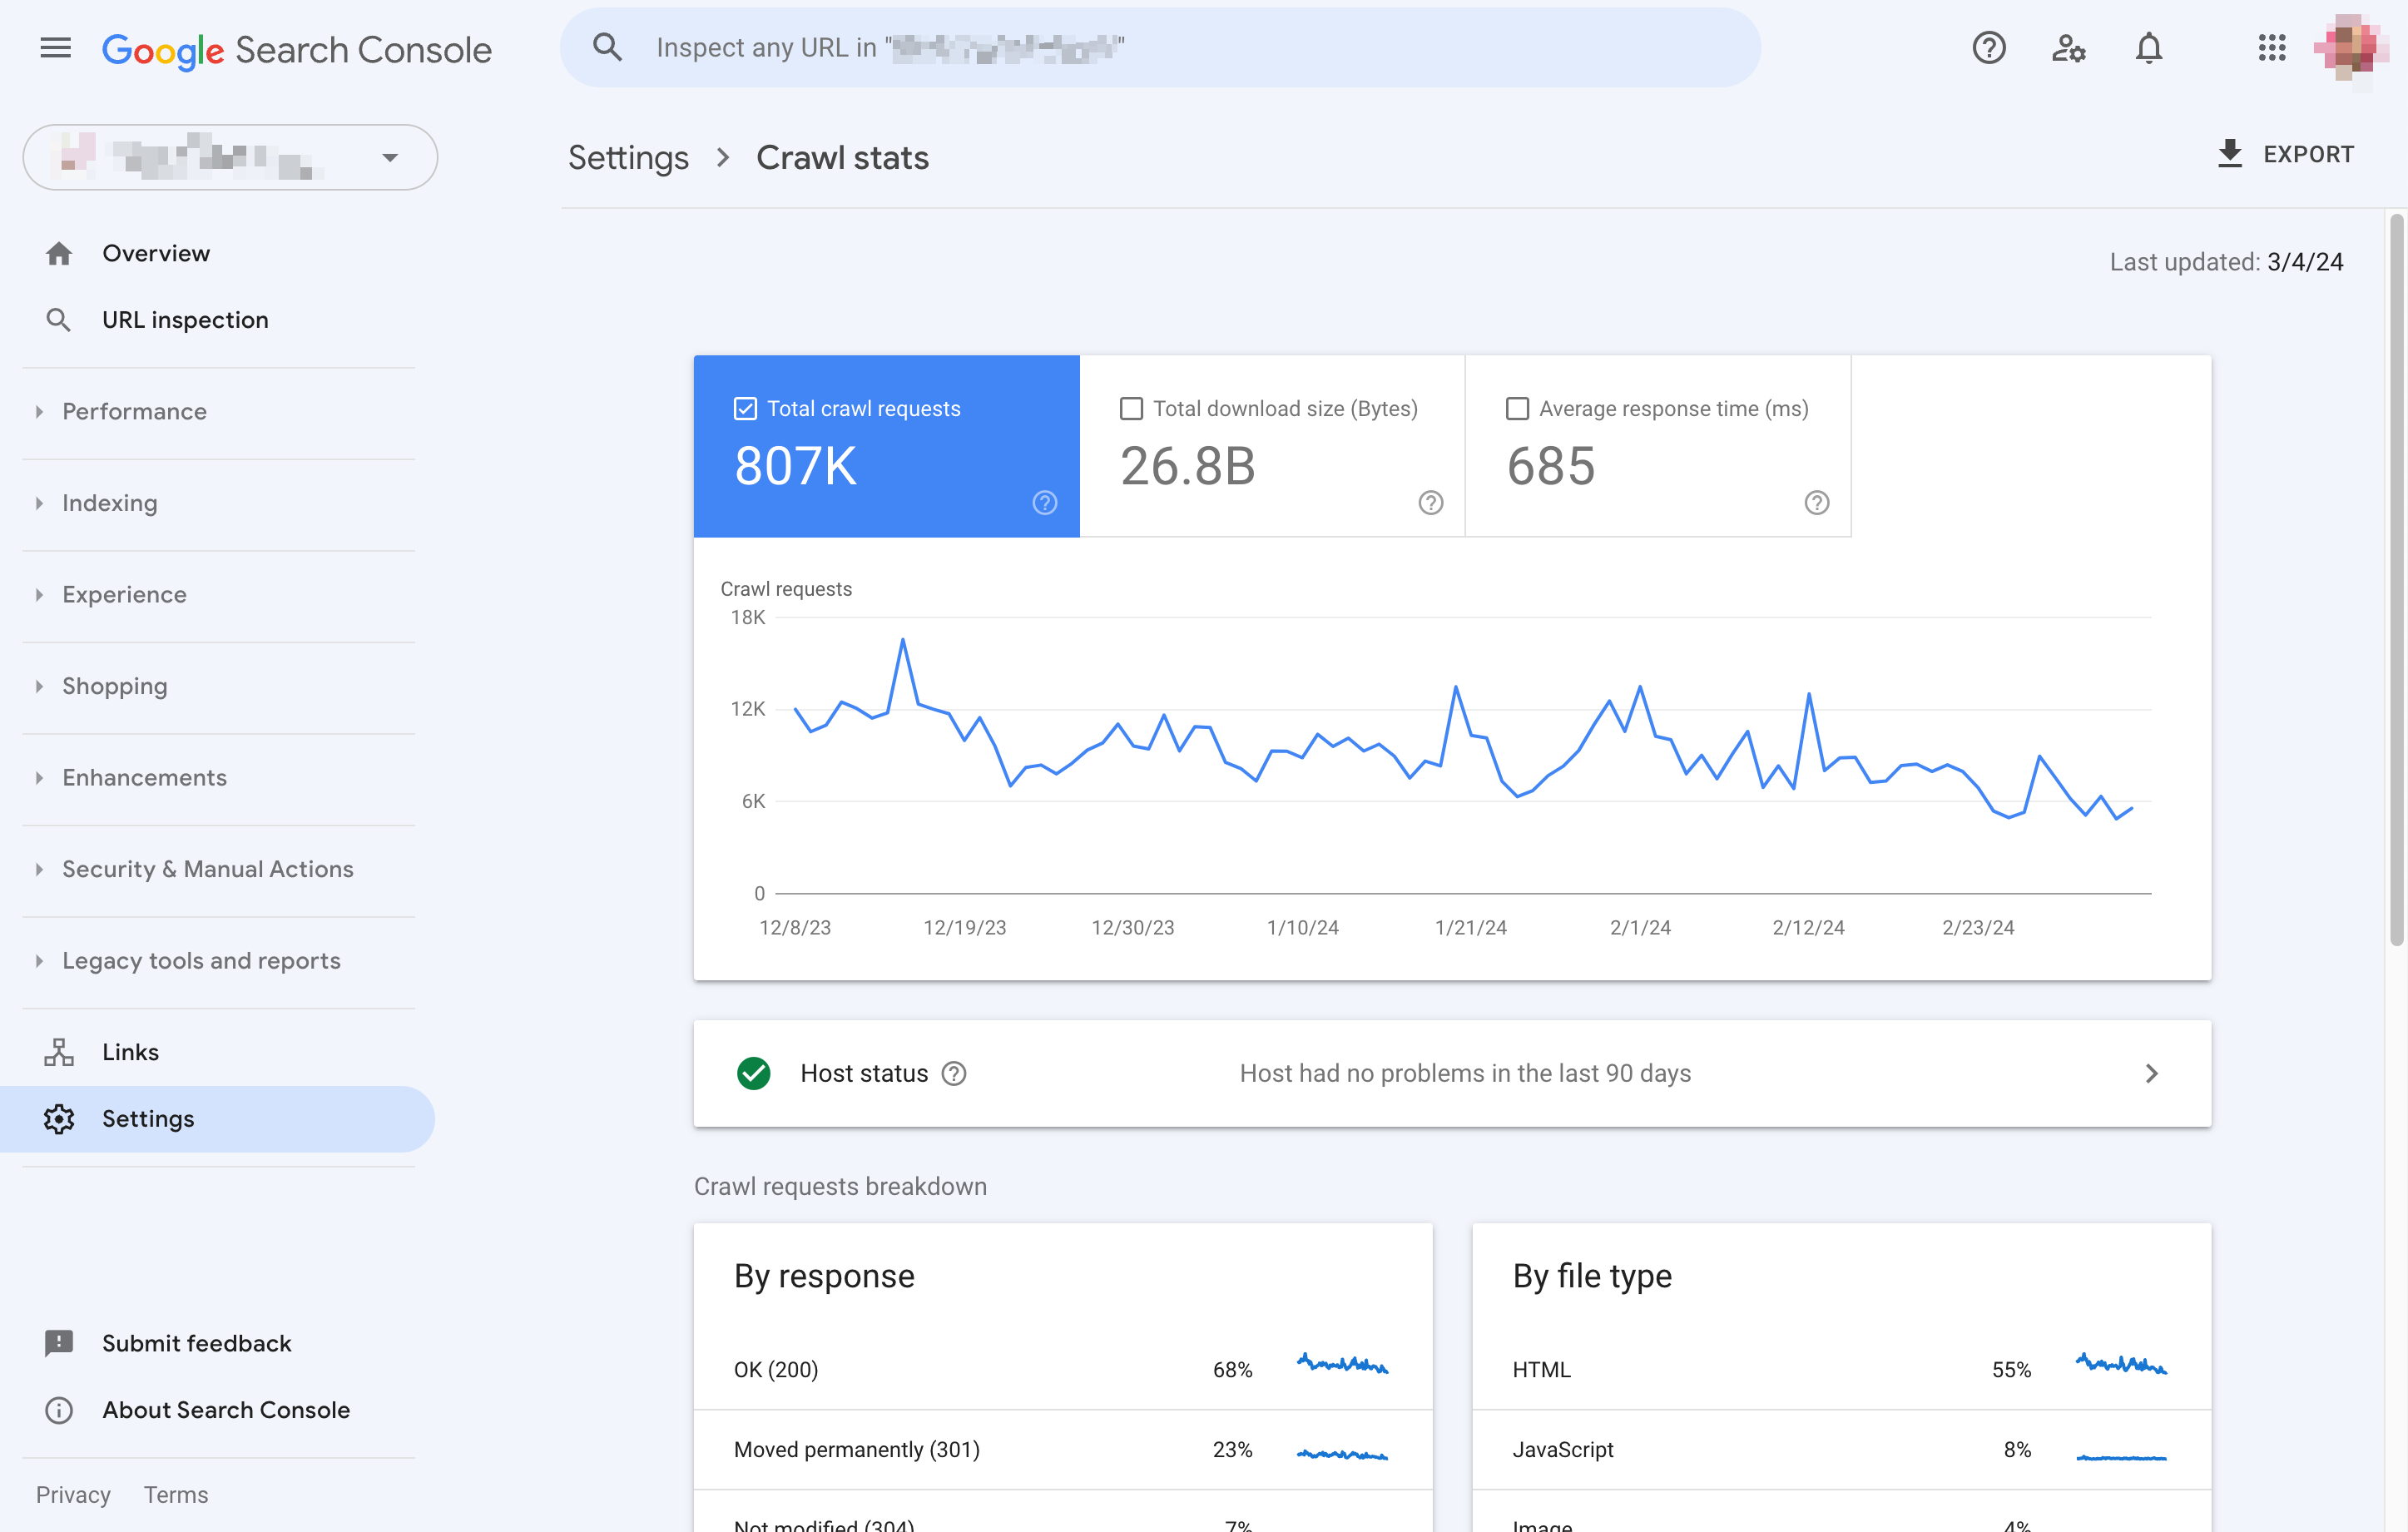Image resolution: width=2408 pixels, height=1532 pixels.
Task: Click the URL inspection search input field
Action: (x=1160, y=47)
